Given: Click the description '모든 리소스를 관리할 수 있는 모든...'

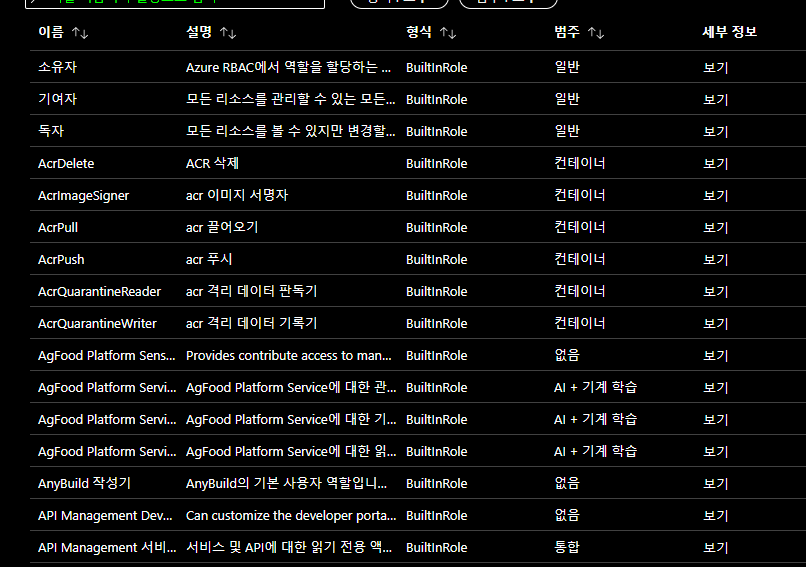Looking at the screenshot, I should click(290, 99).
